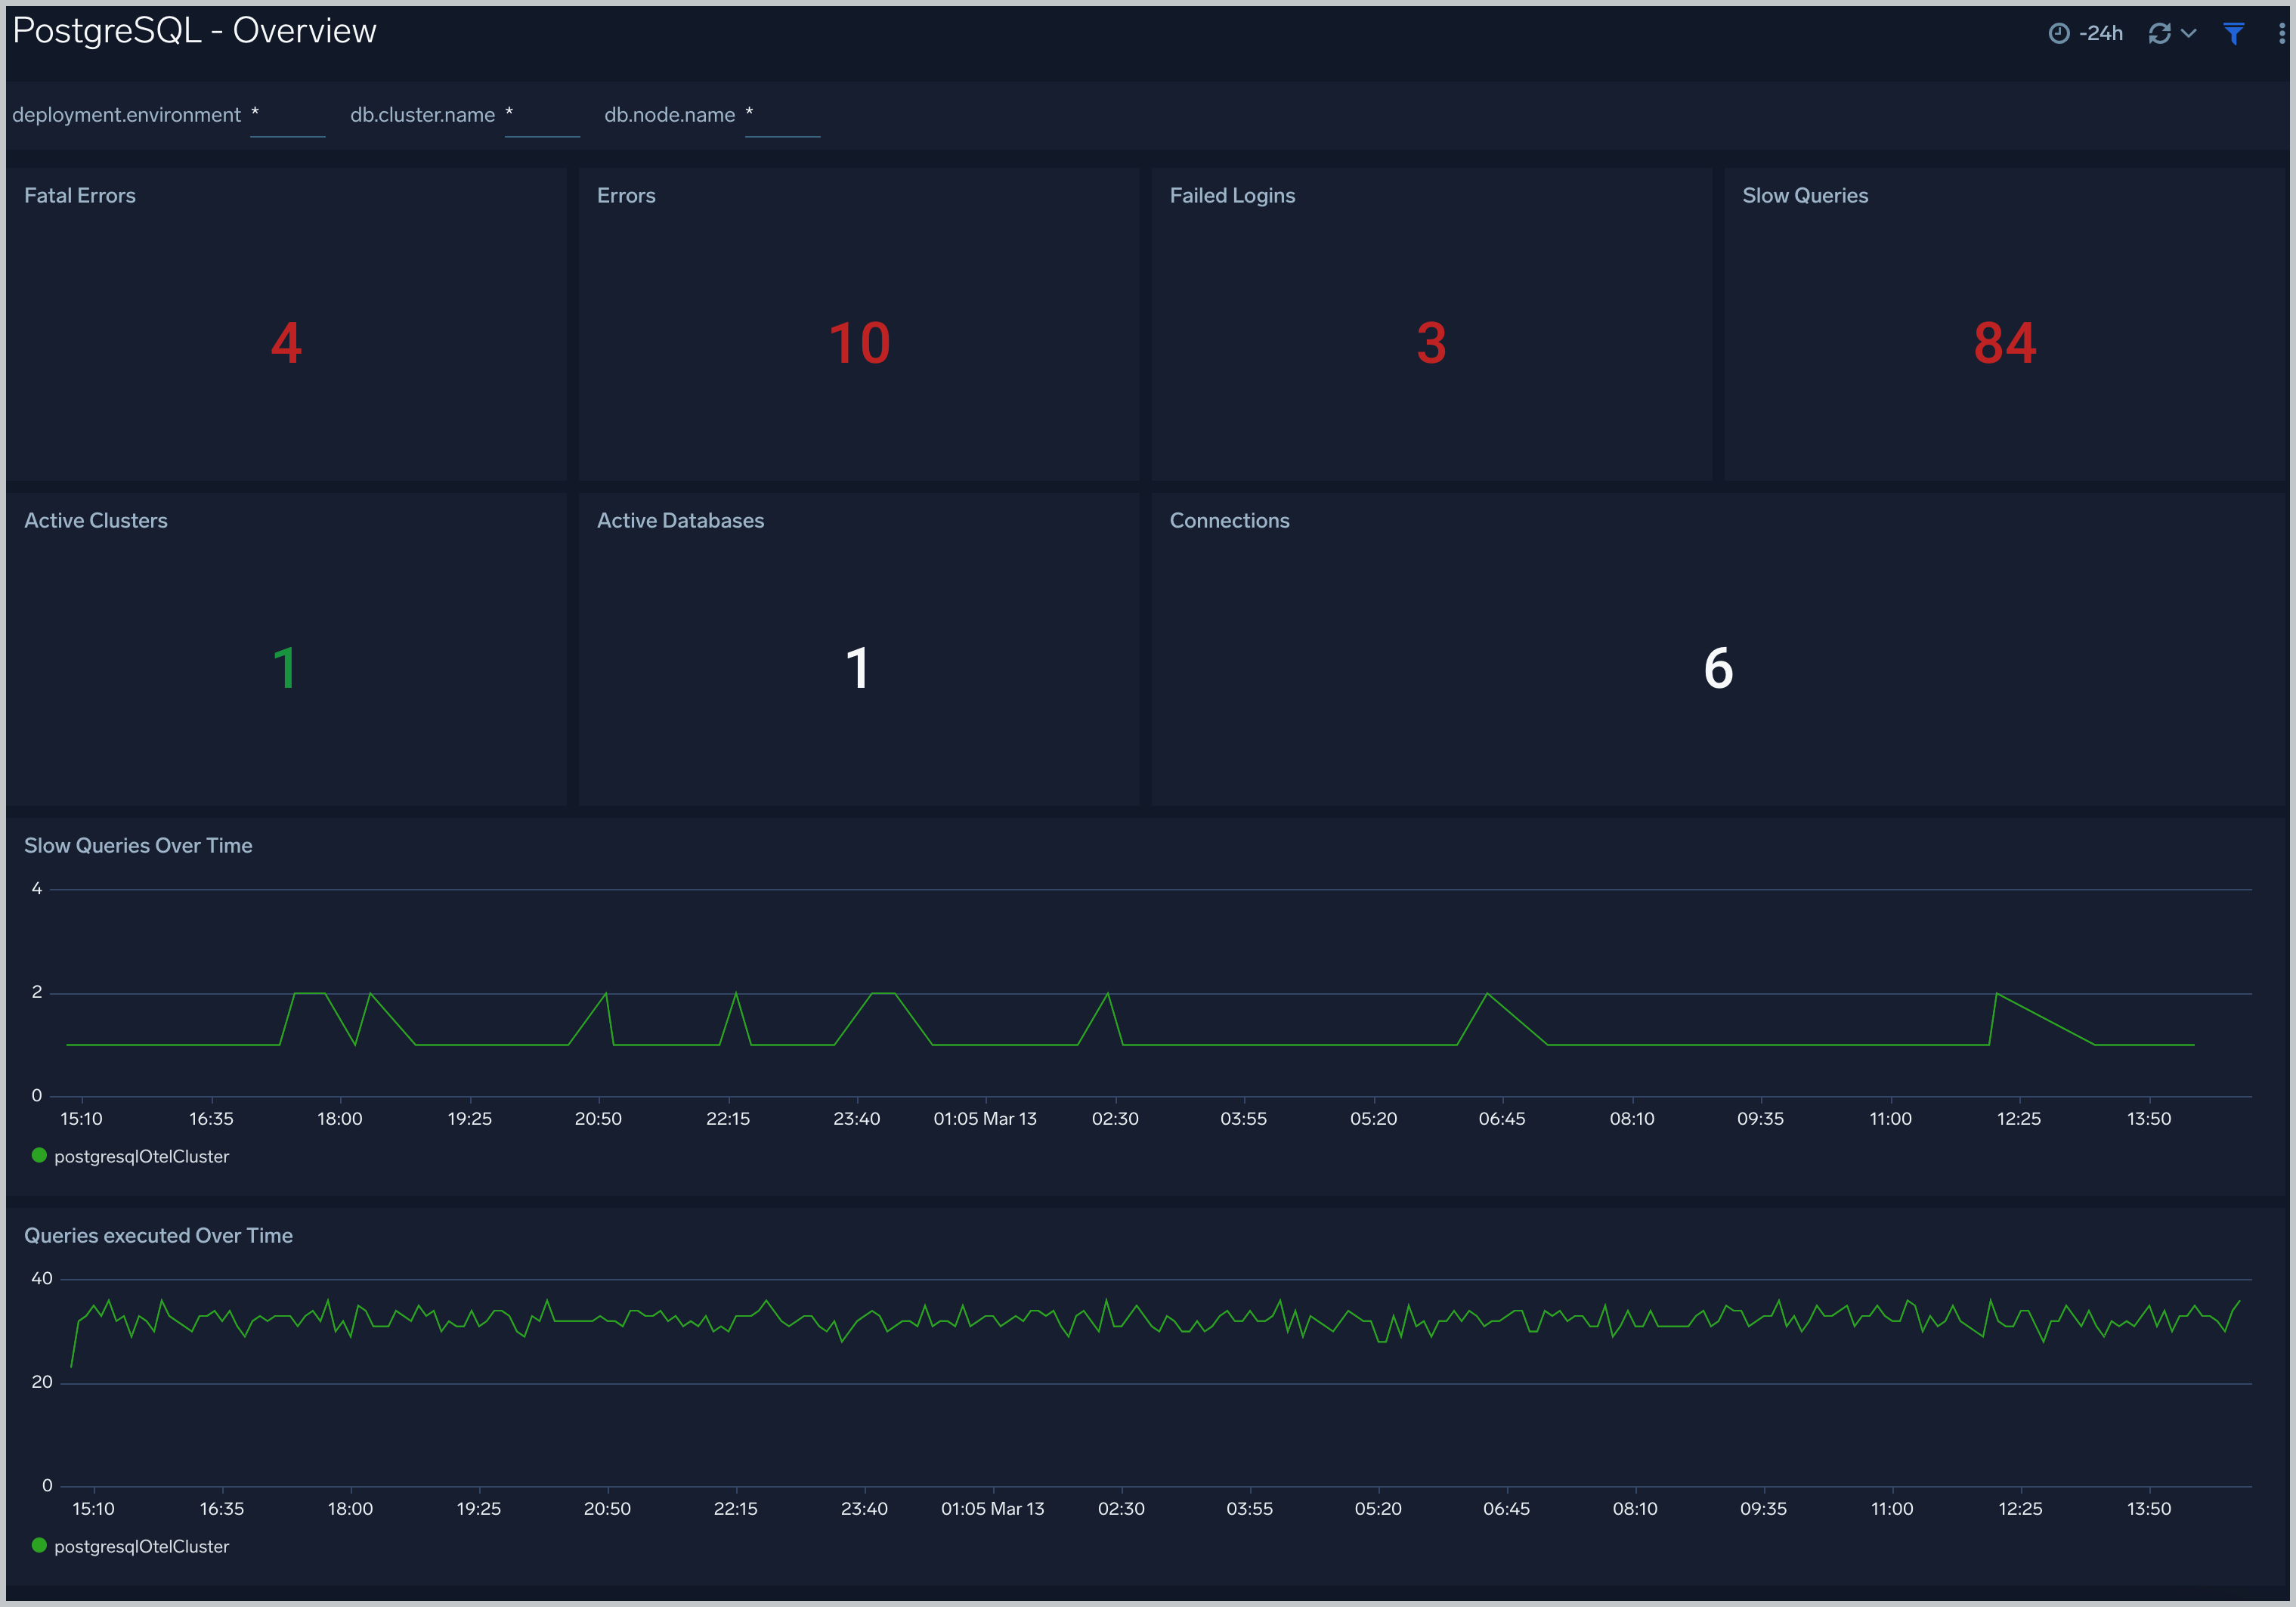Click the Failed Logins value 3
This screenshot has height=1607, width=2296.
(x=1431, y=343)
